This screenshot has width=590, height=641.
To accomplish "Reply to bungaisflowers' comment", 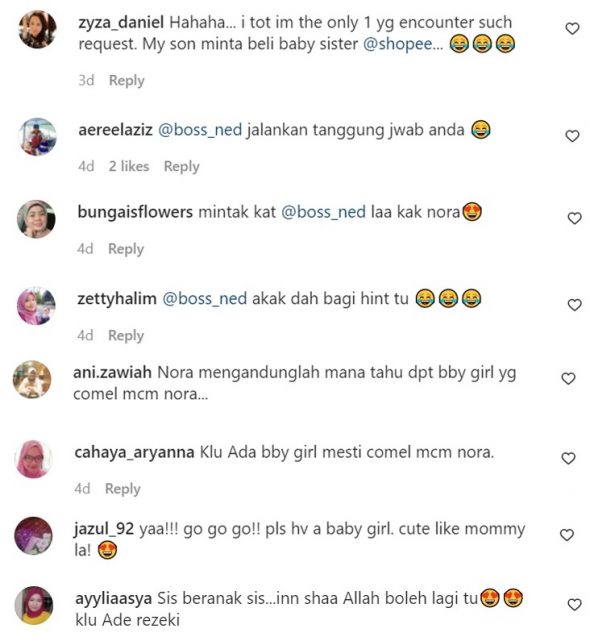I will click(126, 249).
